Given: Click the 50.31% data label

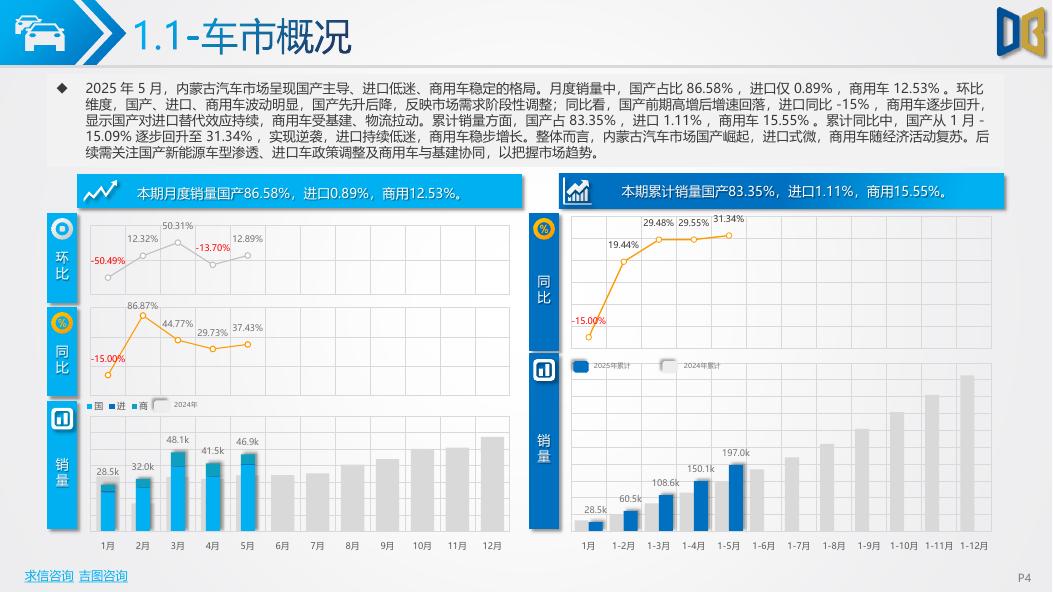Looking at the screenshot, I should pyautogui.click(x=177, y=226).
